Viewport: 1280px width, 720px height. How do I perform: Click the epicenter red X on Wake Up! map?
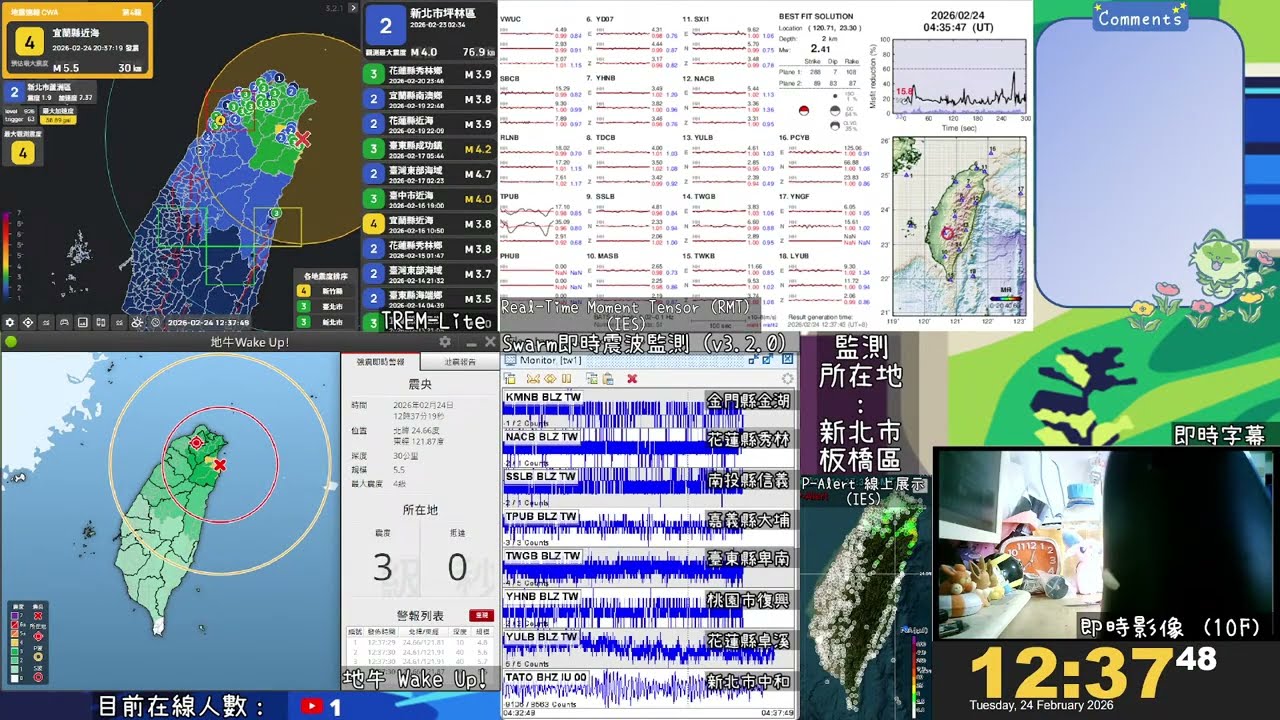click(x=220, y=465)
